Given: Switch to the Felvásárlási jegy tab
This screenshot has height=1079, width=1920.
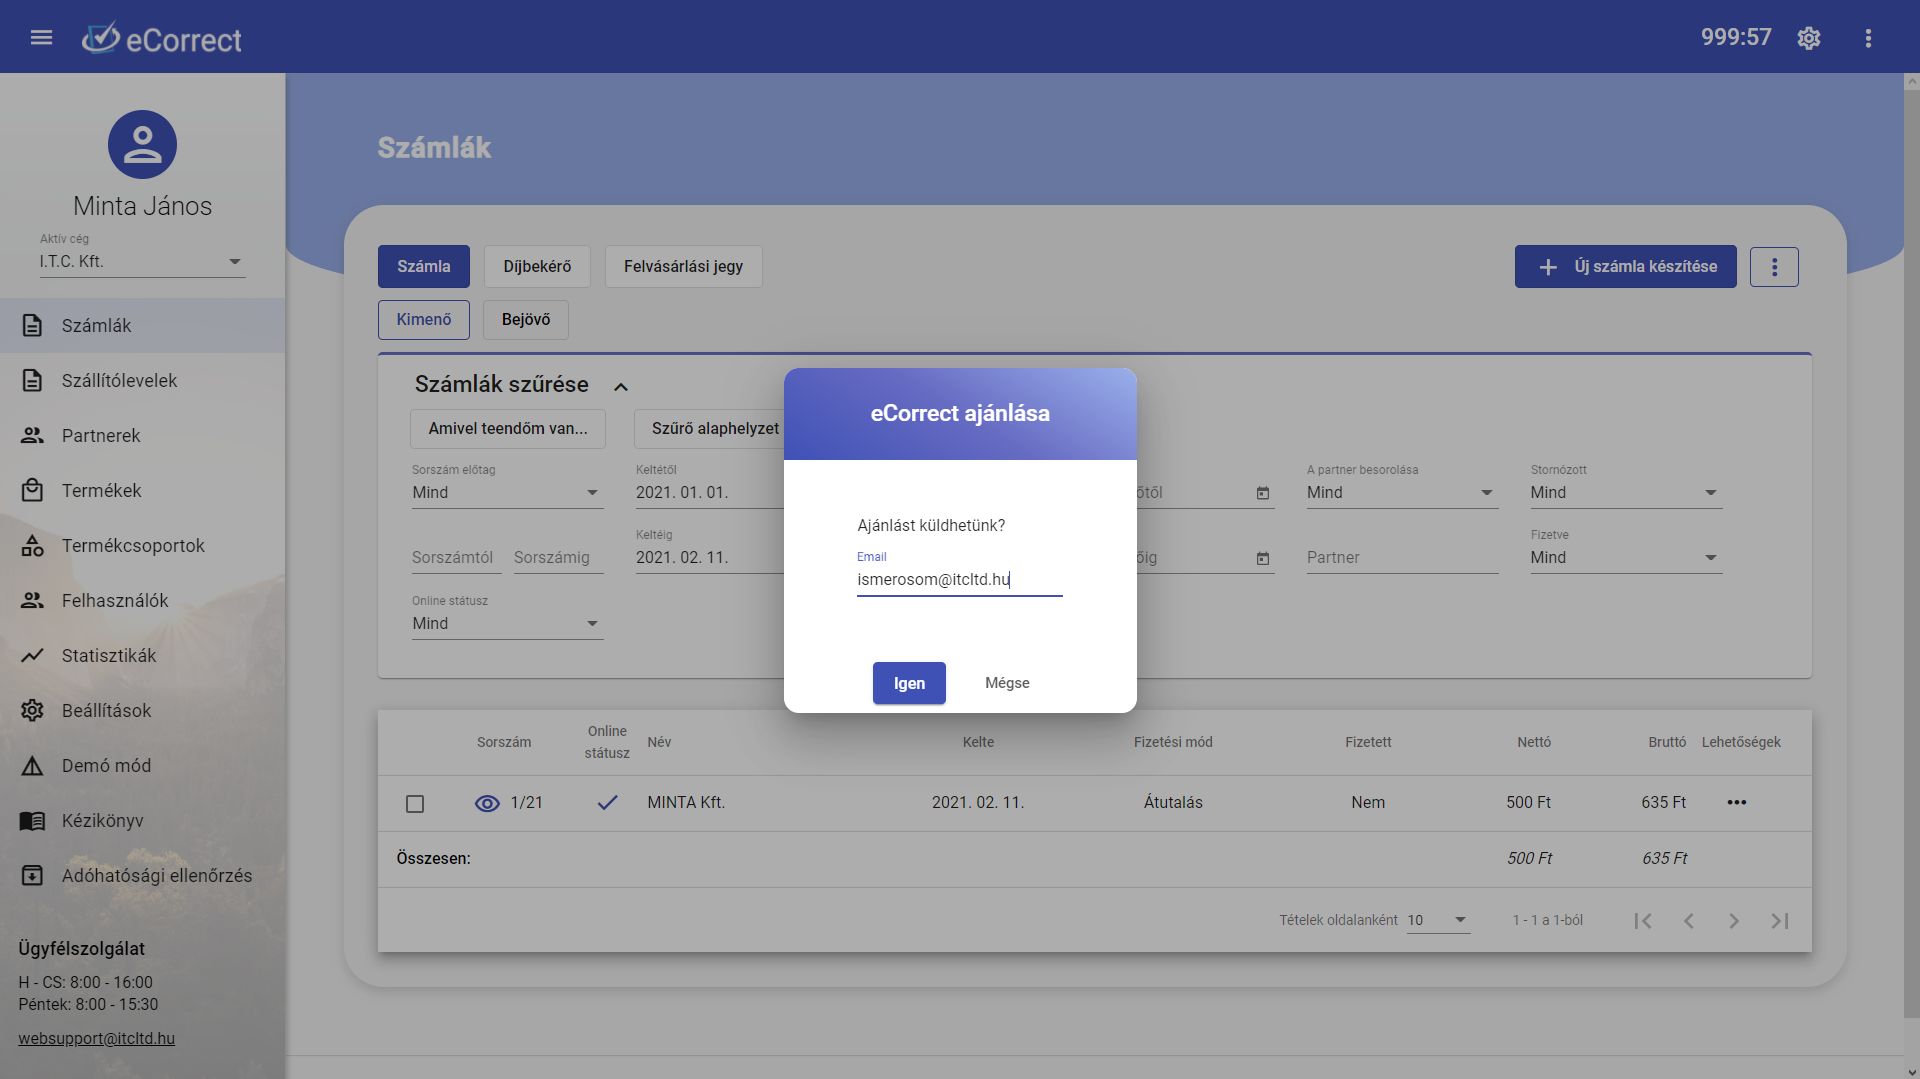Looking at the screenshot, I should point(683,266).
